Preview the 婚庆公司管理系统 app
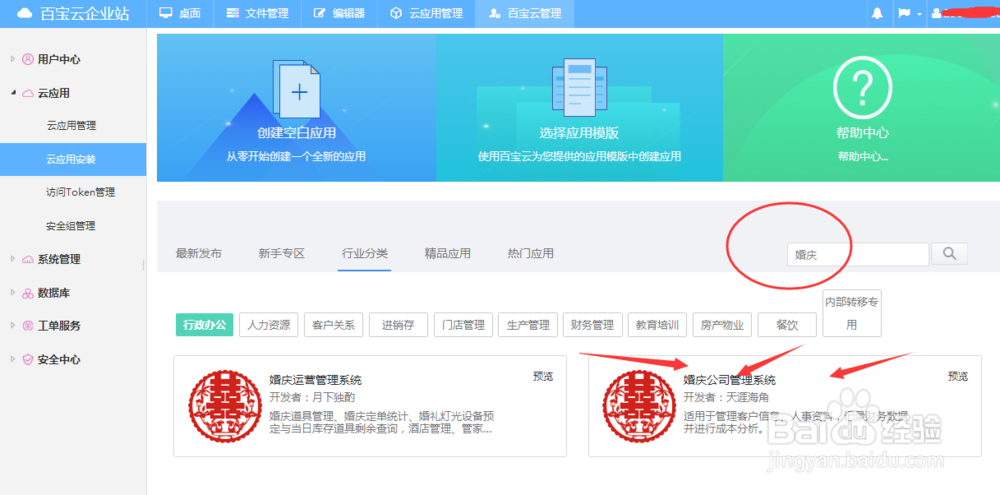This screenshot has height=495, width=1000. (x=958, y=376)
